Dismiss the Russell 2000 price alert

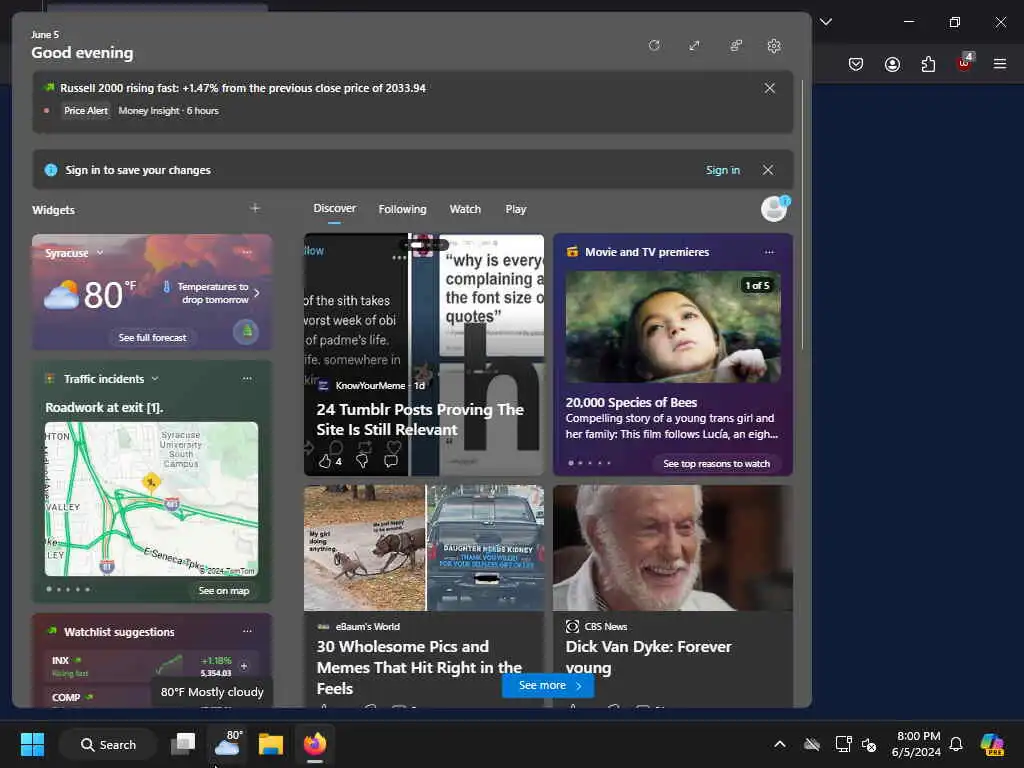point(769,88)
